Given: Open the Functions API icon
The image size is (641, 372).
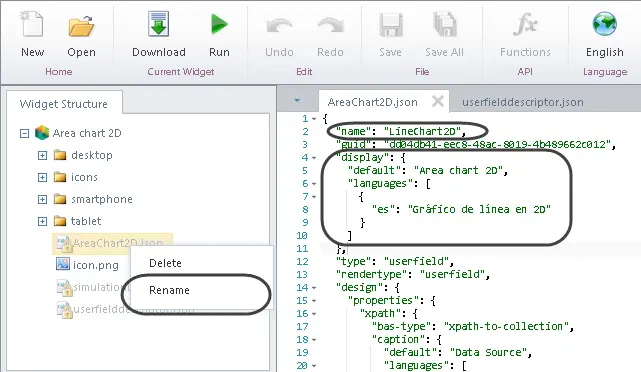Looking at the screenshot, I should tap(525, 24).
